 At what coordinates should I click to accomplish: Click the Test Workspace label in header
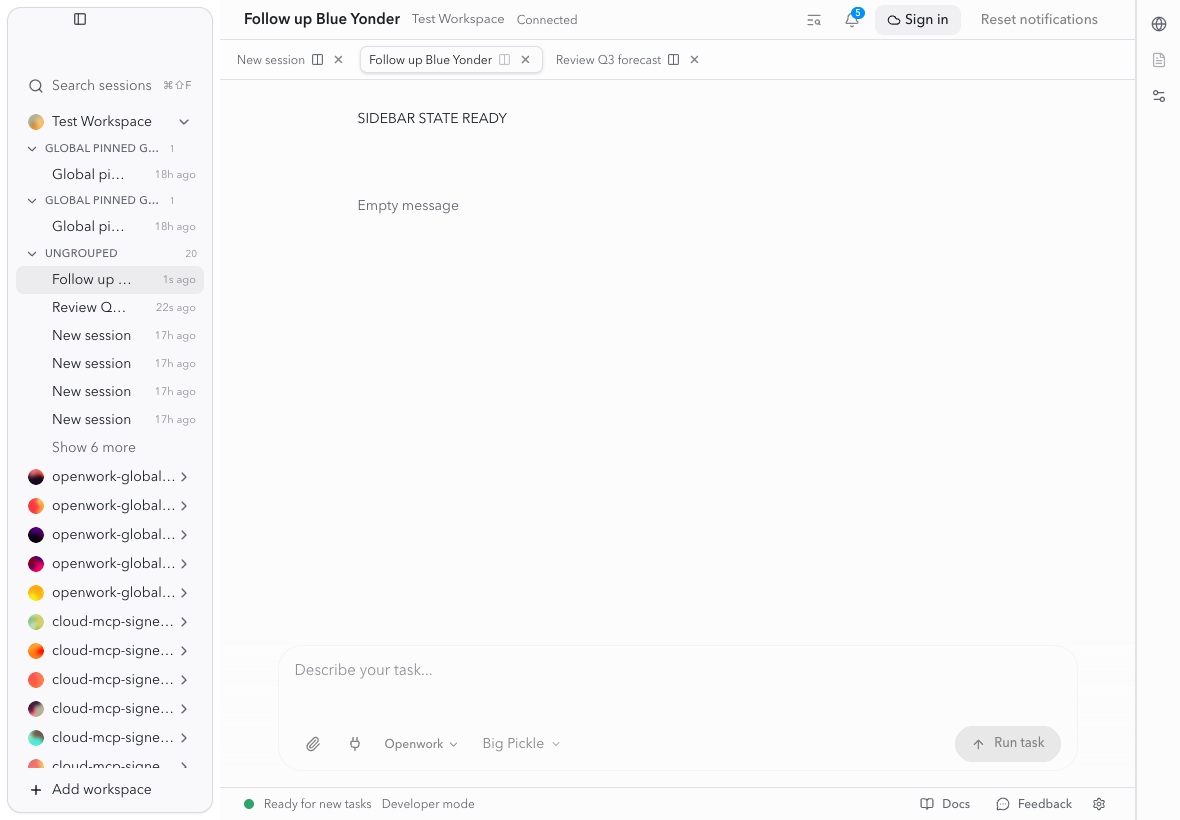click(x=458, y=20)
